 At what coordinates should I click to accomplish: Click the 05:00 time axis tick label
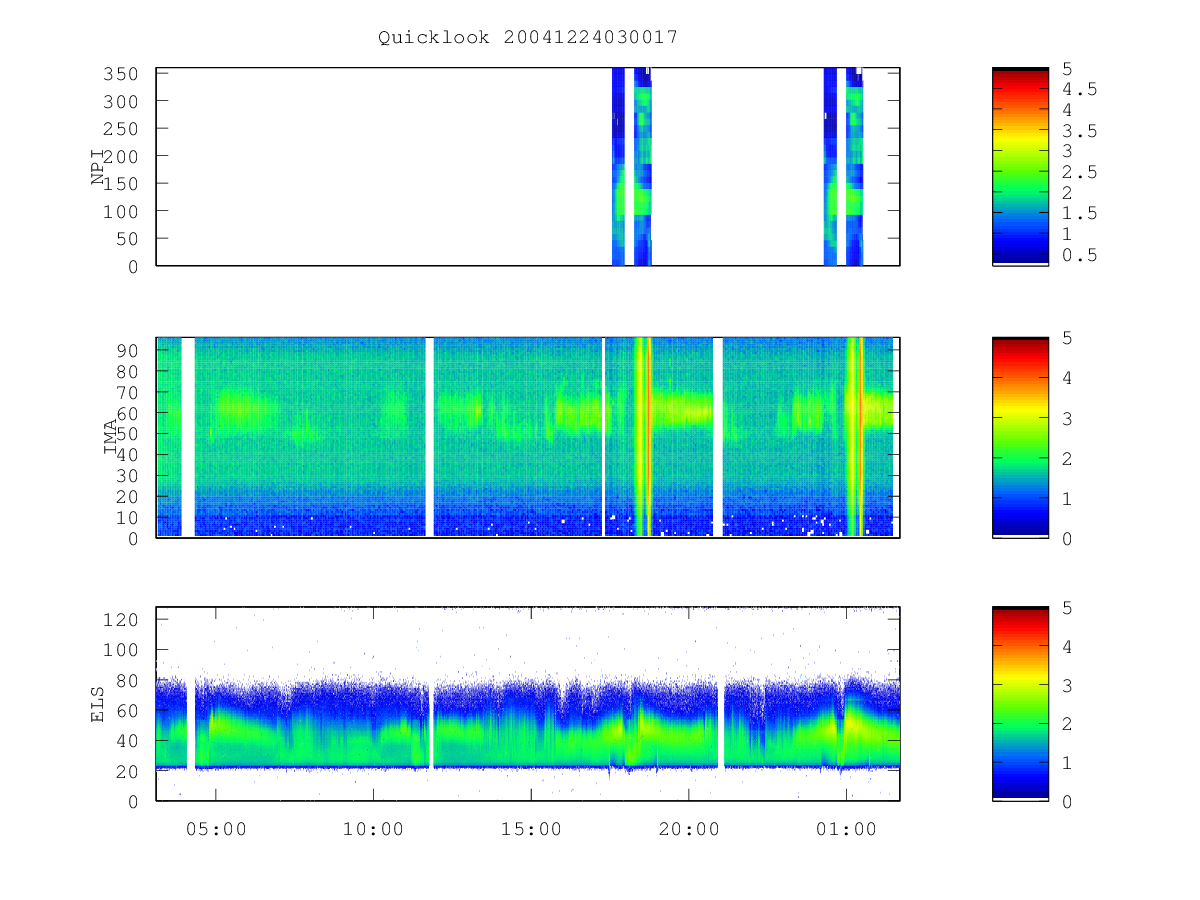click(216, 829)
